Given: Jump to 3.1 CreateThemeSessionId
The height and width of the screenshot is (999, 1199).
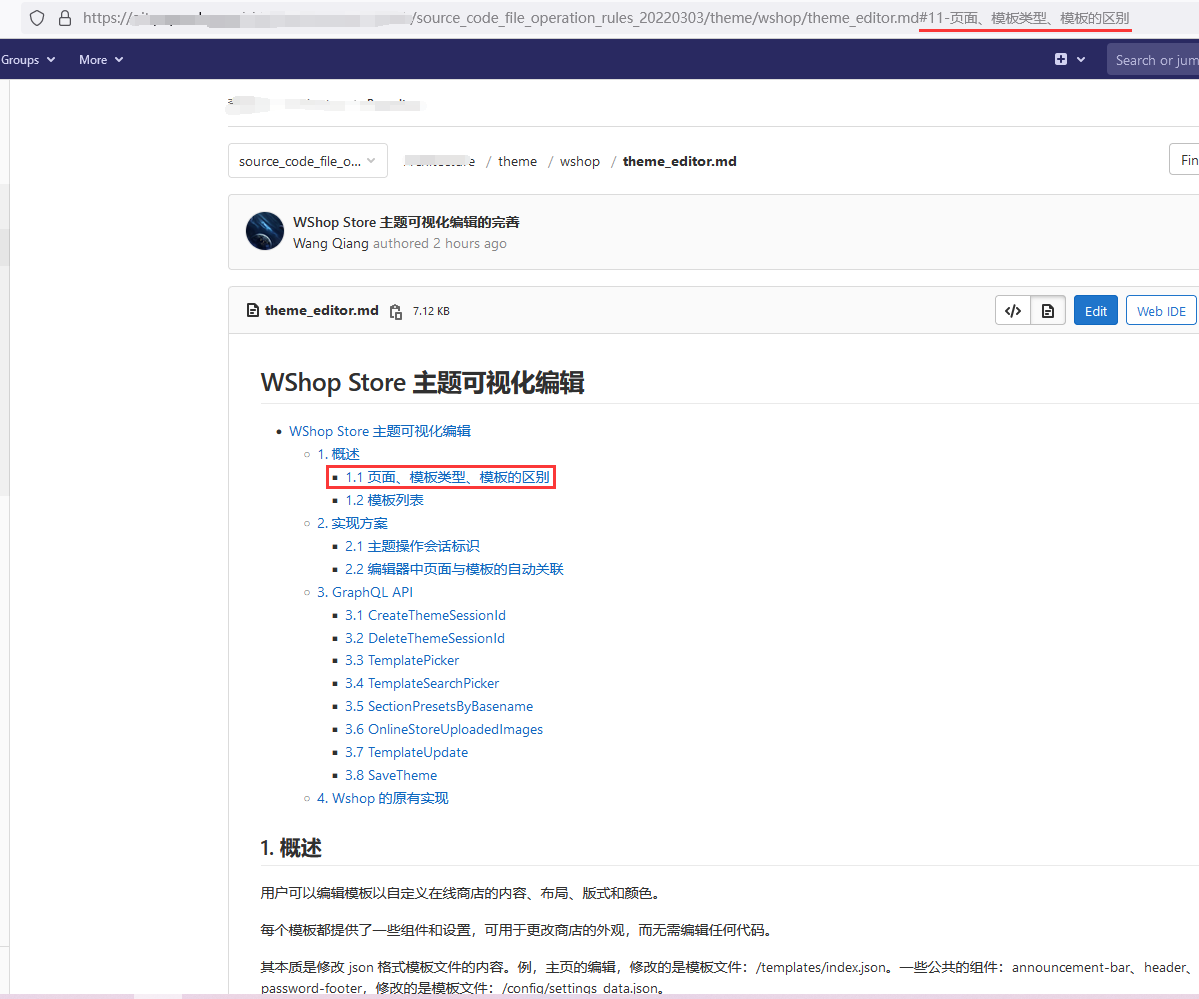Looking at the screenshot, I should click(x=425, y=615).
